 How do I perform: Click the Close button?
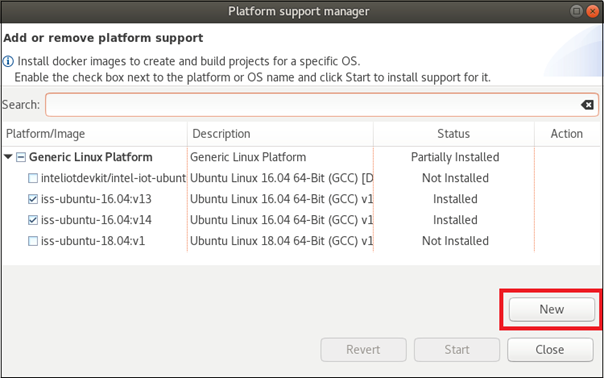550,350
